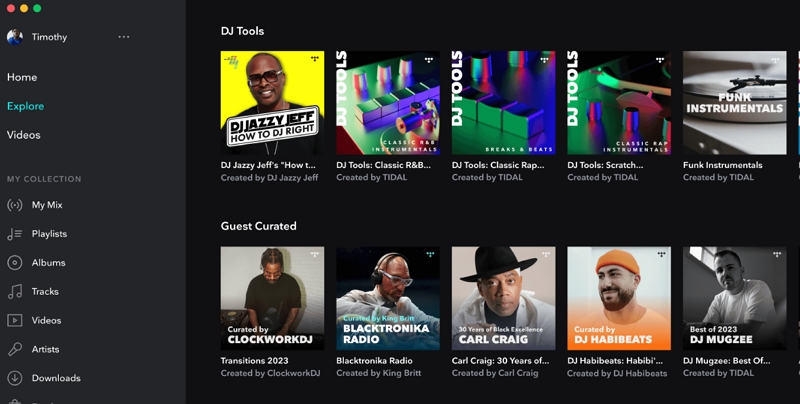Image resolution: width=800 pixels, height=404 pixels.
Task: Click TIDAL logo on DJ Habibeats cover
Action: 661,254
